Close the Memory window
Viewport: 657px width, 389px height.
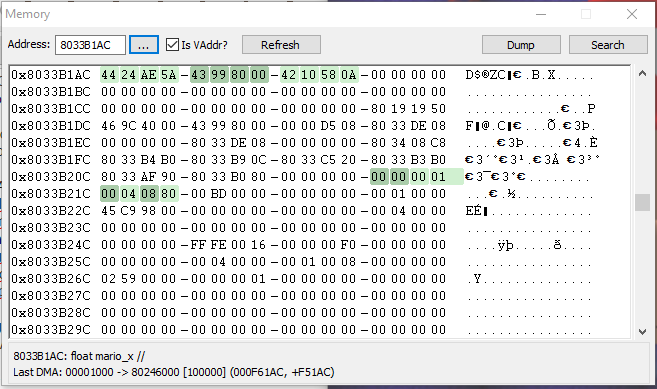[632, 14]
